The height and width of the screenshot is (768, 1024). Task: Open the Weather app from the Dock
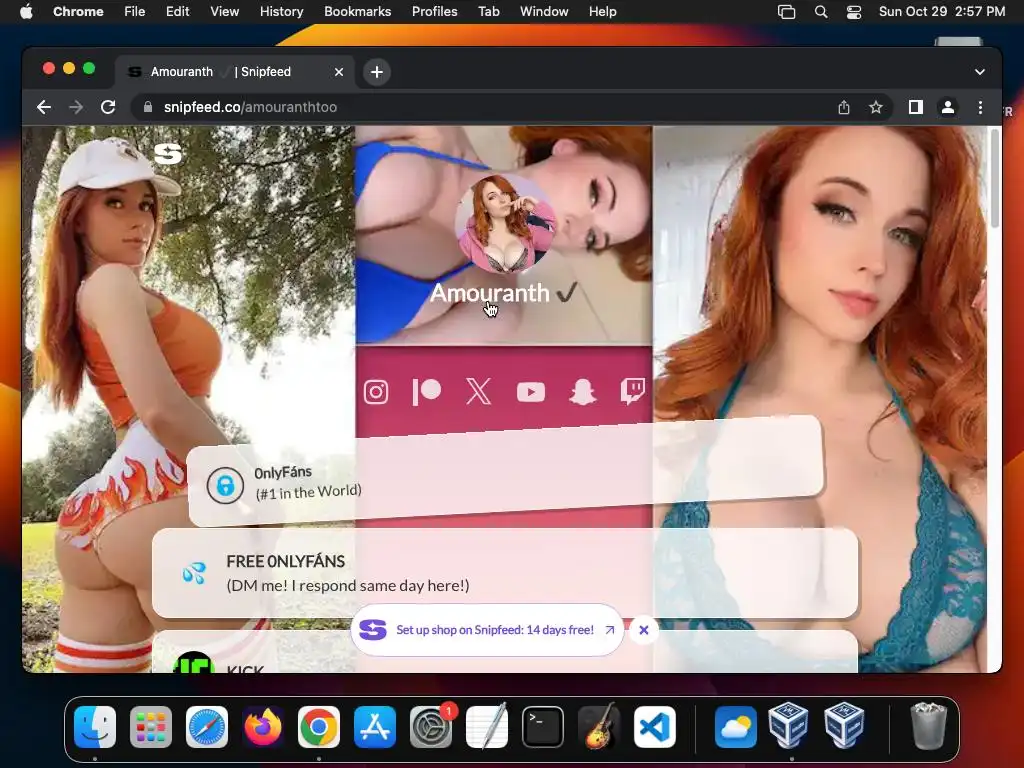[735, 727]
